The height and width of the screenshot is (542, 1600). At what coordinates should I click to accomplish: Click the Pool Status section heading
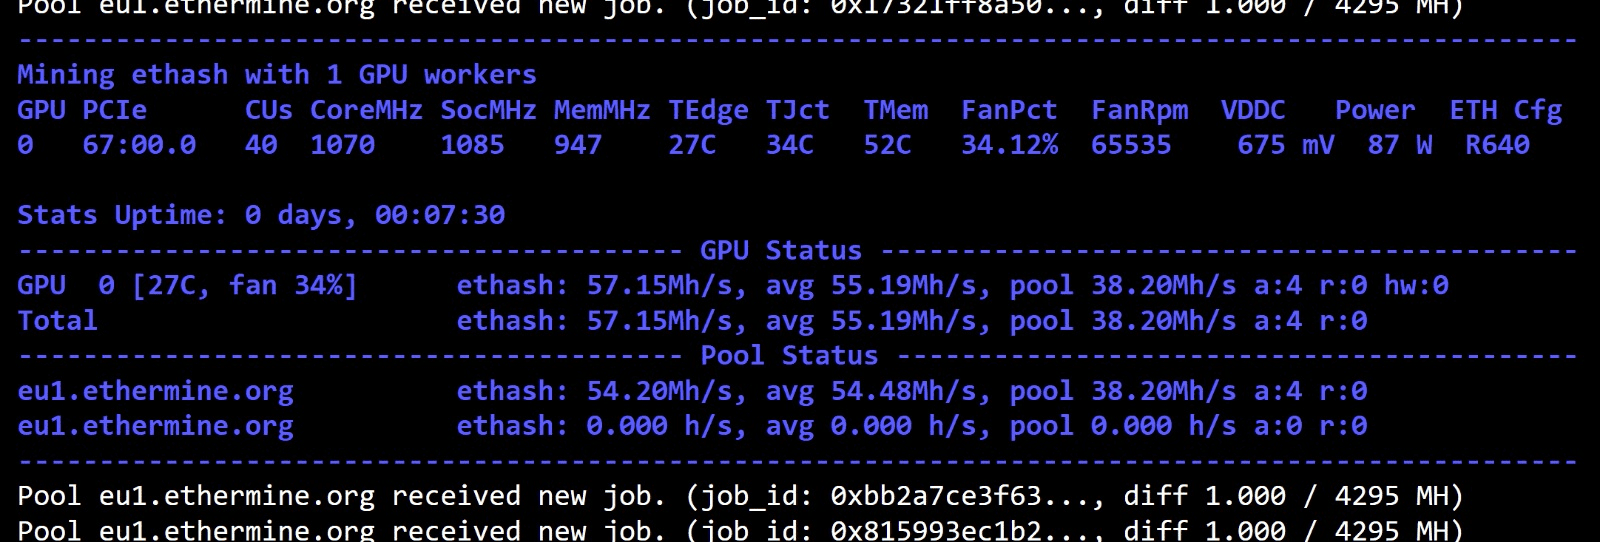[x=789, y=356]
